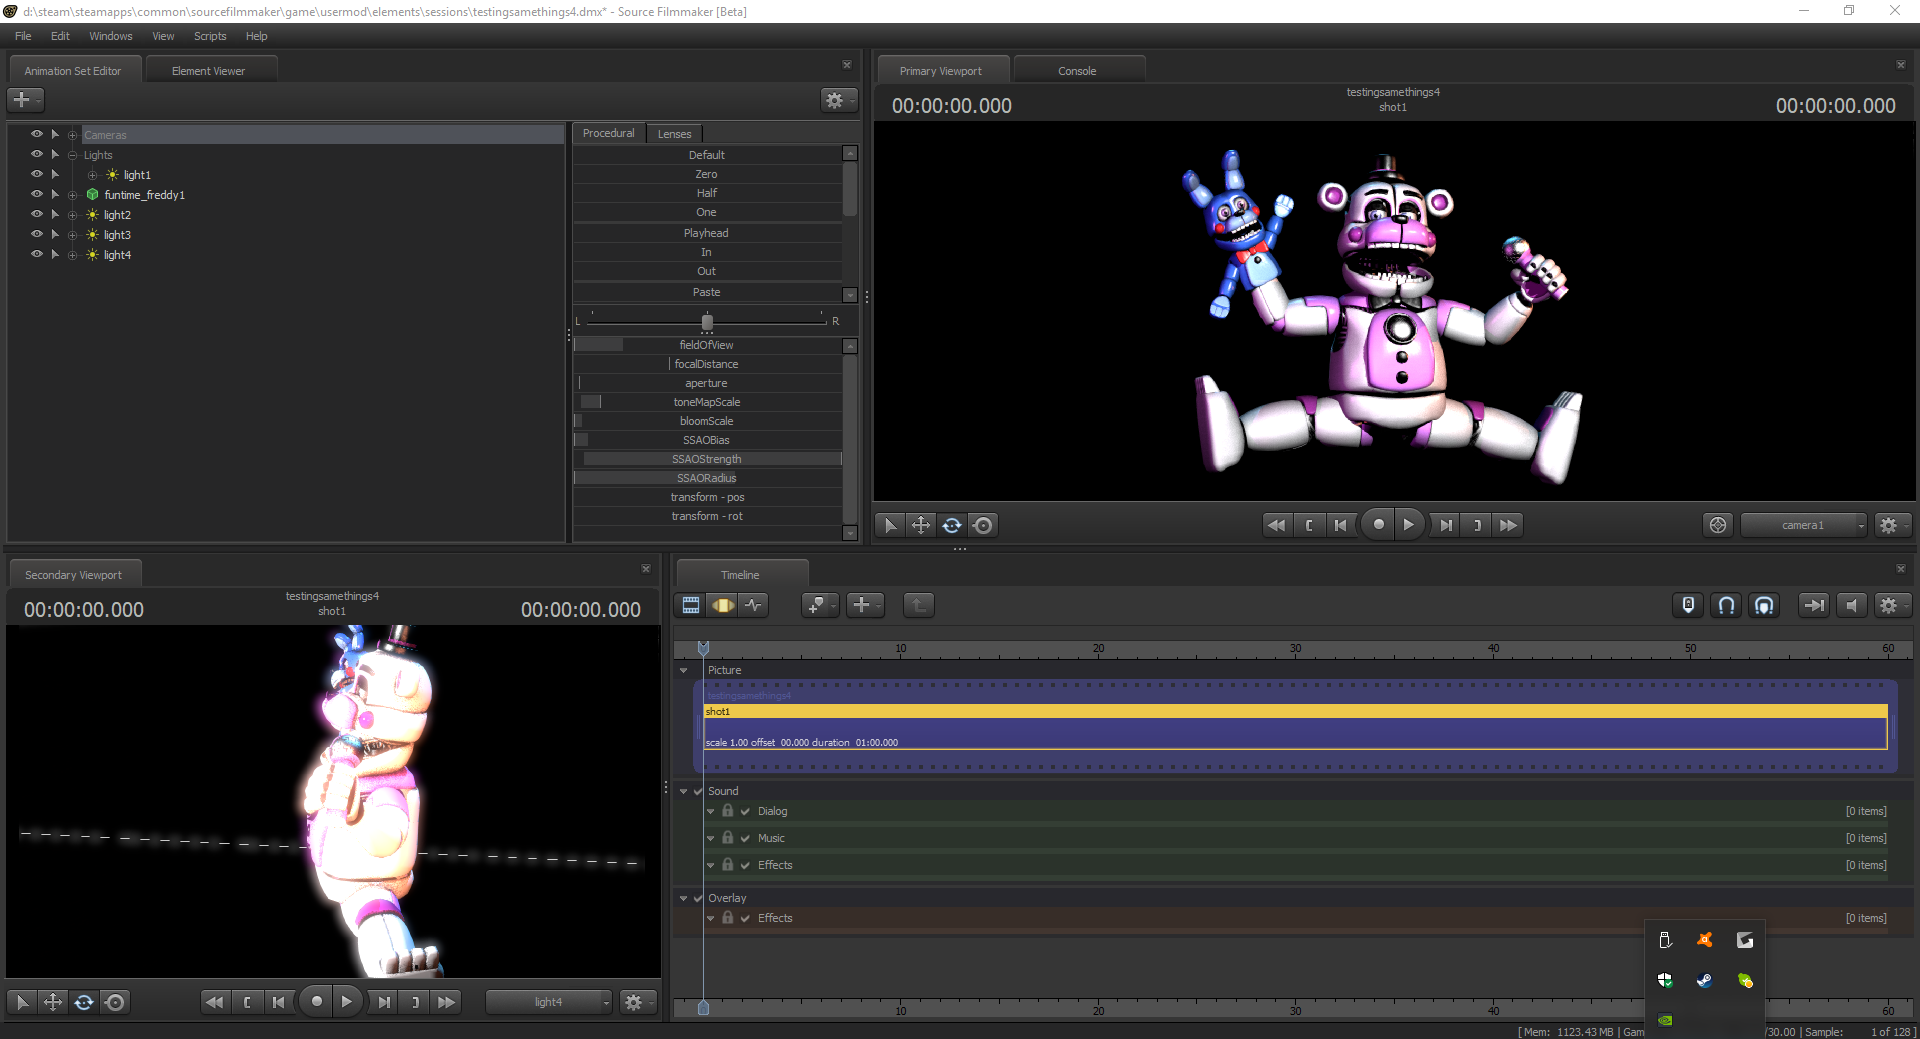Viewport: 1920px width, 1039px height.
Task: Open the camera1 dropdown in the Primary Viewport
Action: (1804, 525)
